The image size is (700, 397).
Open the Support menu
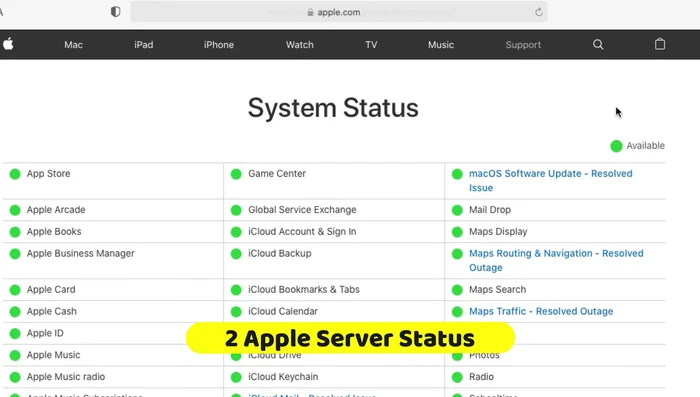[523, 45]
